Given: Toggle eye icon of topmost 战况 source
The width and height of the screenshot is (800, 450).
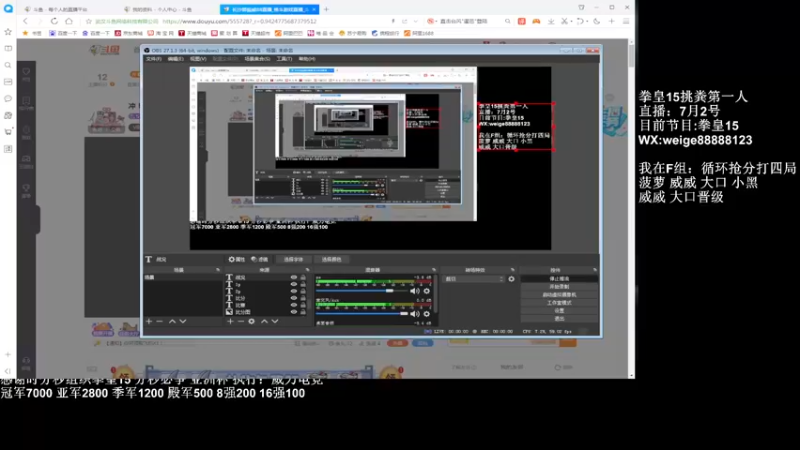Looking at the screenshot, I should [293, 278].
